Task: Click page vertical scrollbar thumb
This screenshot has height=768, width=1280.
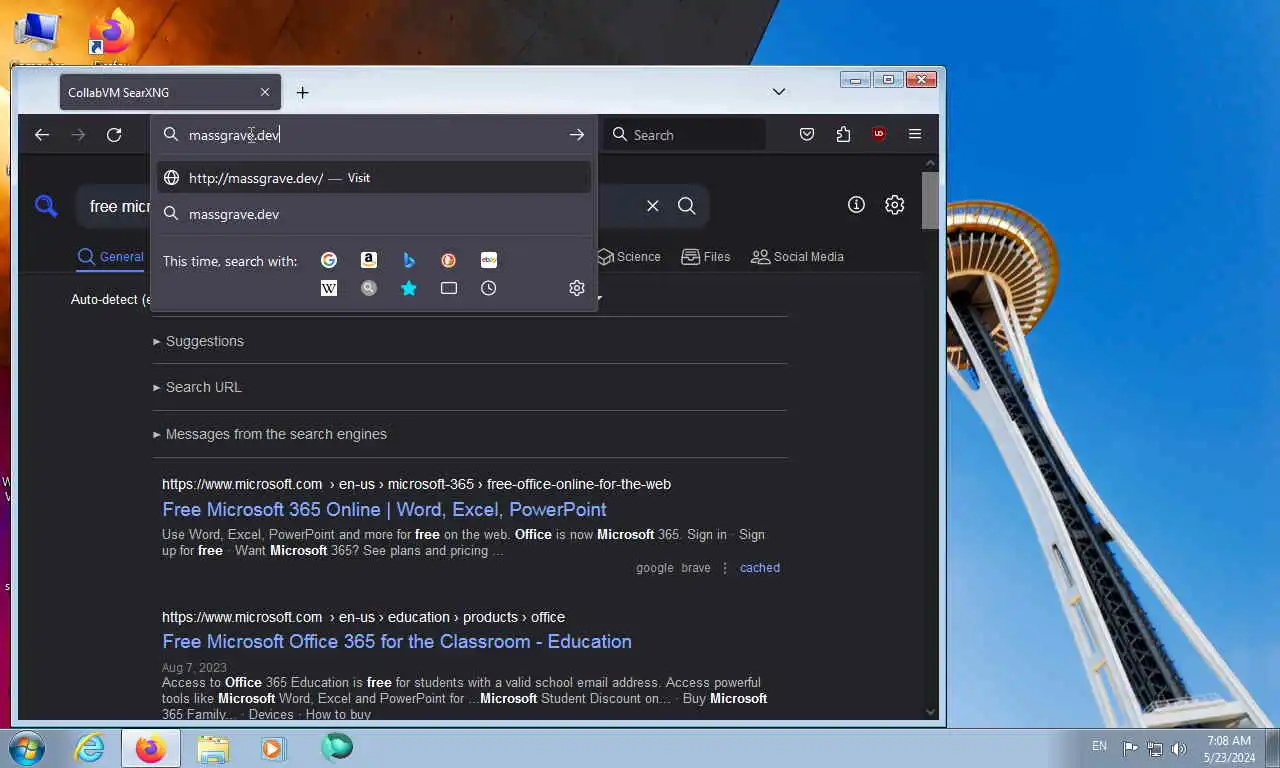Action: [x=930, y=200]
